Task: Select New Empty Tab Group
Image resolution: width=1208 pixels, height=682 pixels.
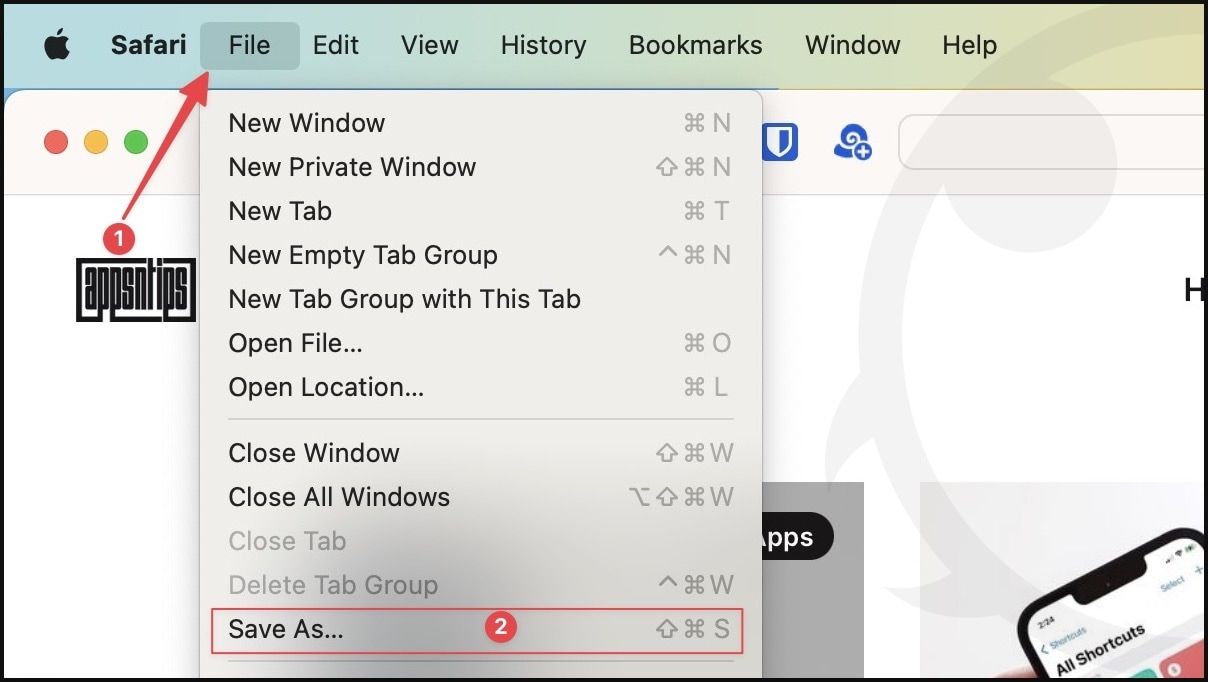Action: [x=363, y=255]
